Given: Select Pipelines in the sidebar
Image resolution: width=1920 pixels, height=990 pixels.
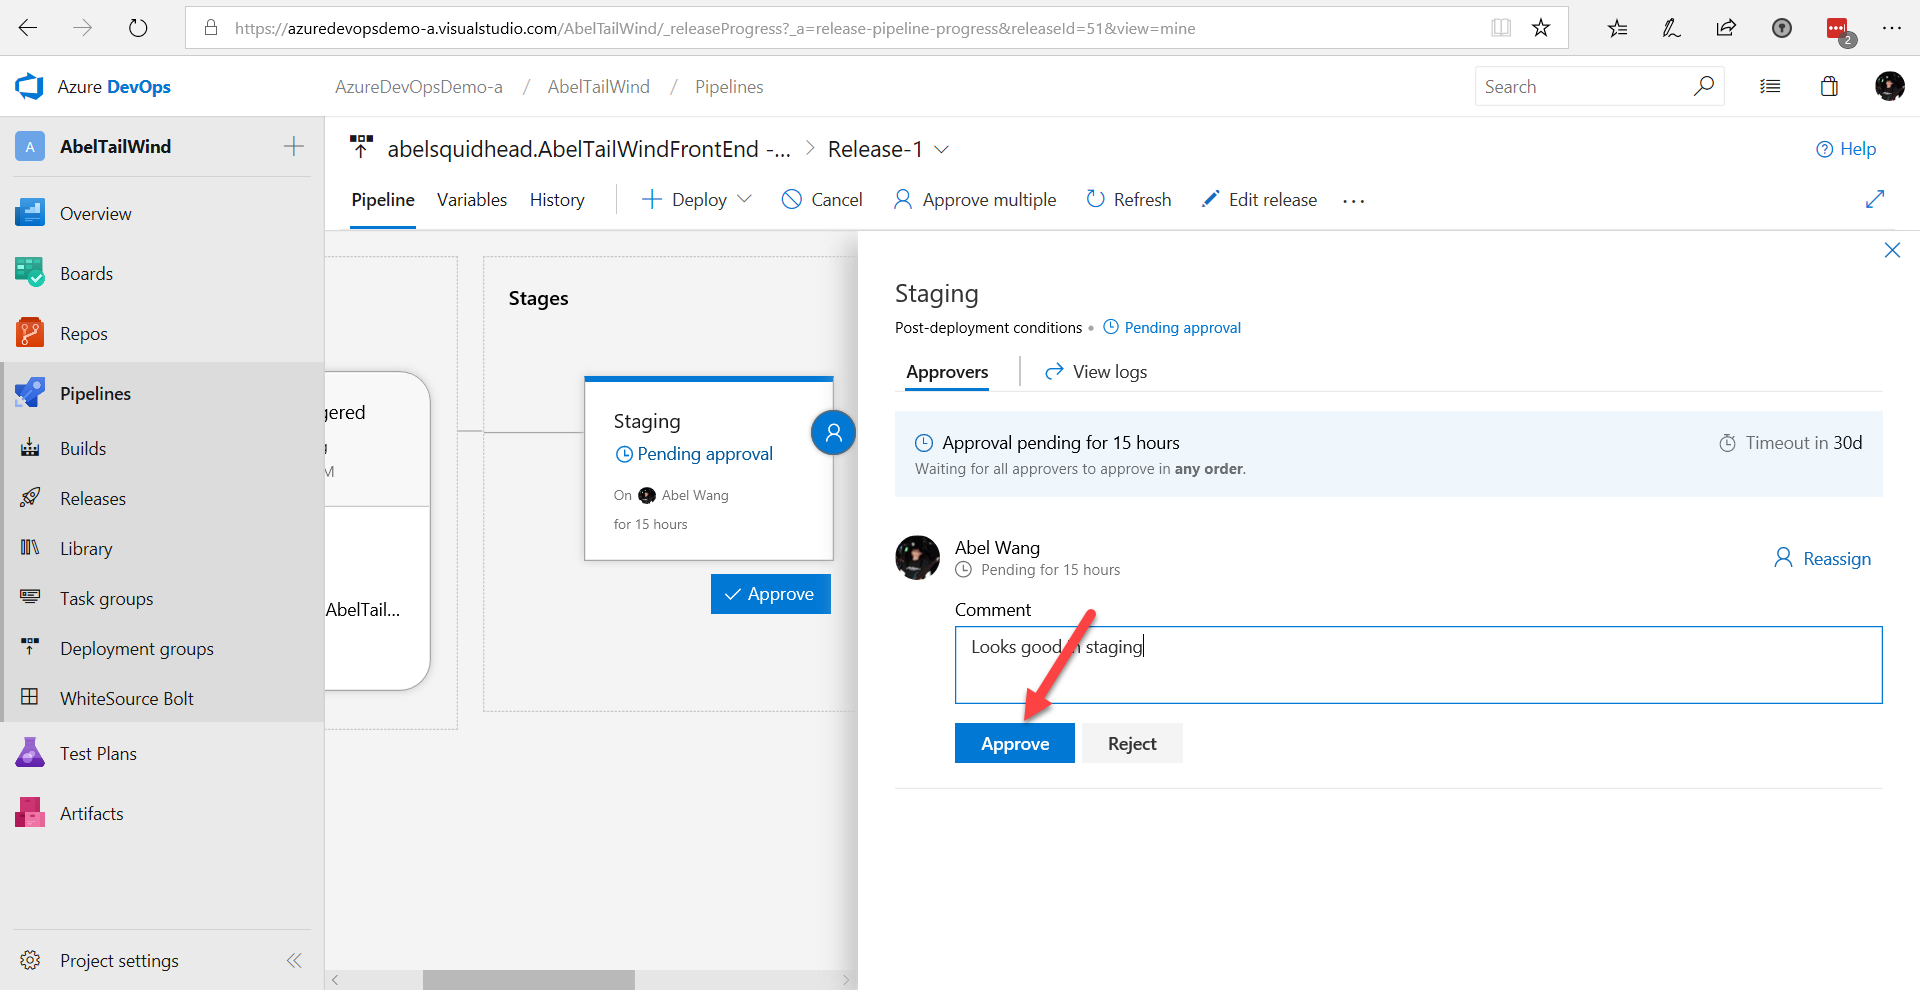Looking at the screenshot, I should point(160,393).
